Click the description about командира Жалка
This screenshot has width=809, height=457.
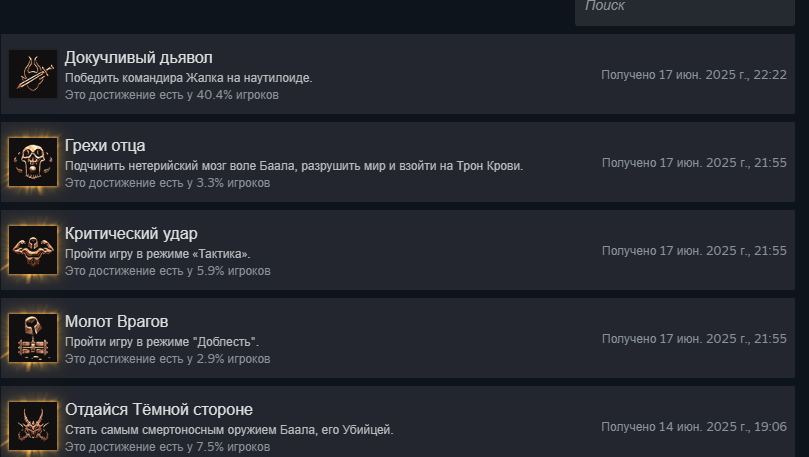[188, 78]
